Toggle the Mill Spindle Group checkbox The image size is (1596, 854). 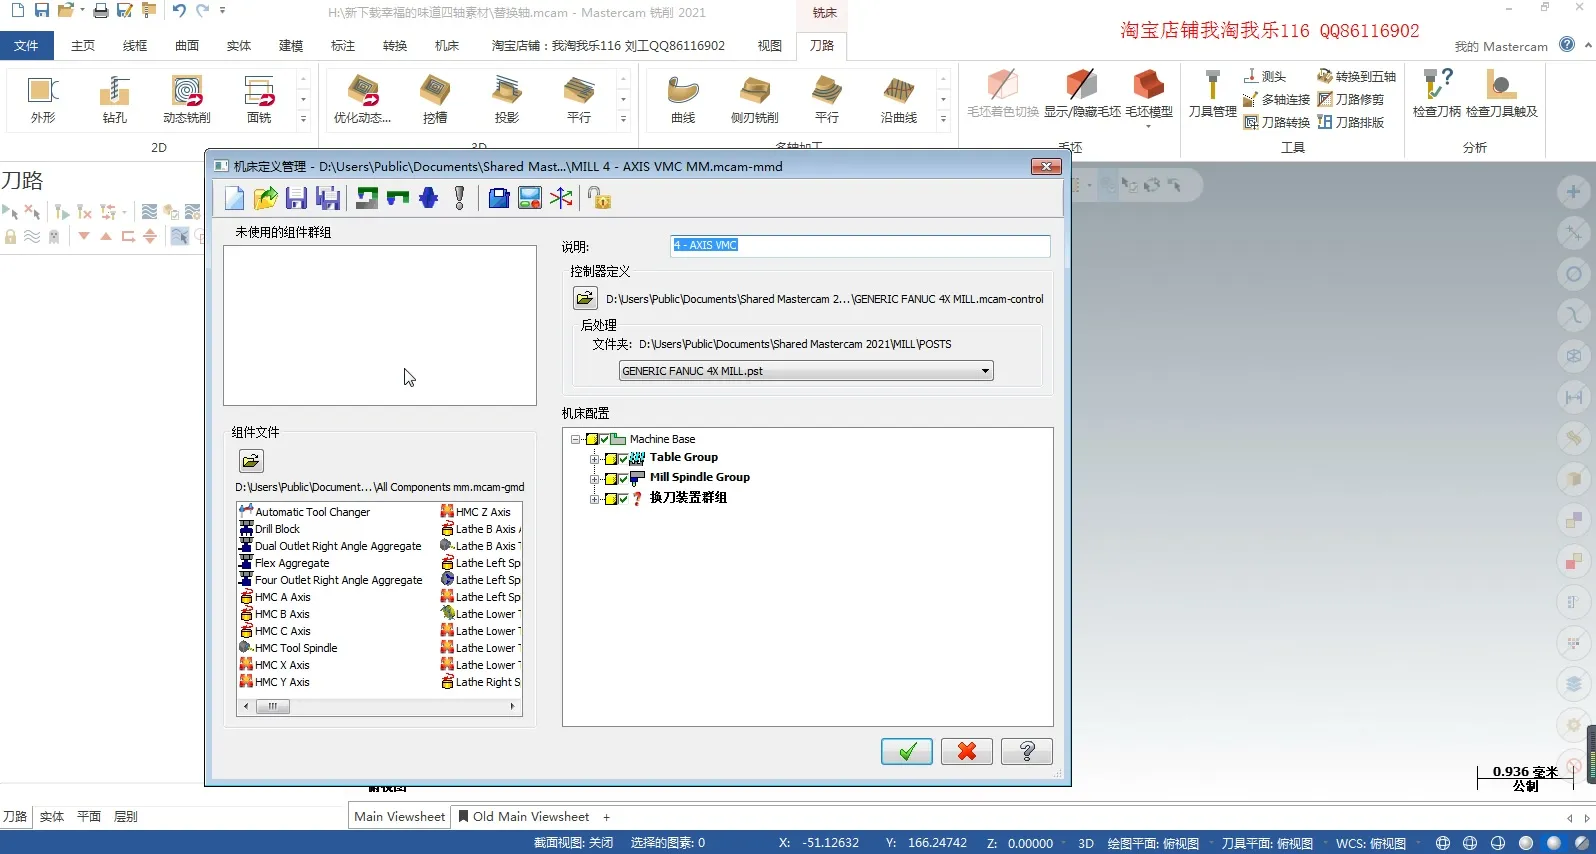(x=622, y=479)
